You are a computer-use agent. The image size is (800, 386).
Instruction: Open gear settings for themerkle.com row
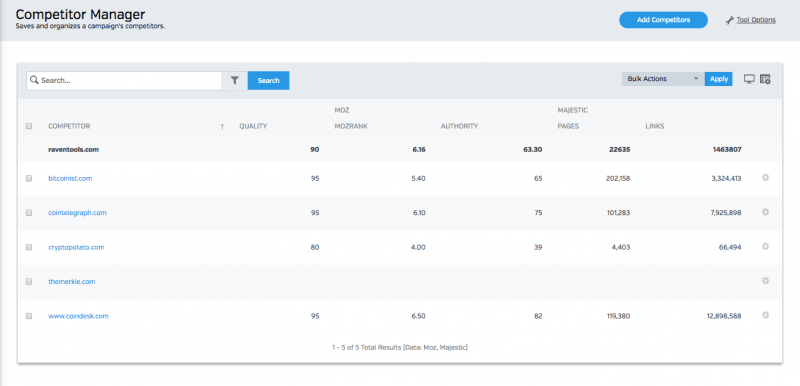[765, 280]
